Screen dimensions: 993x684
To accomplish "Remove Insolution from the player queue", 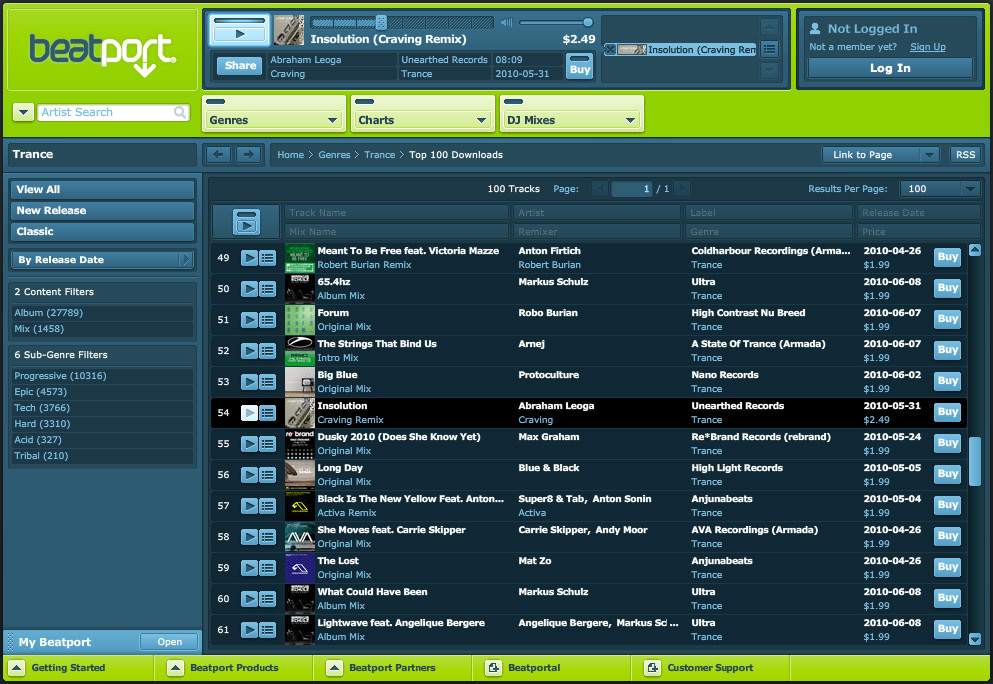I will click(x=610, y=49).
